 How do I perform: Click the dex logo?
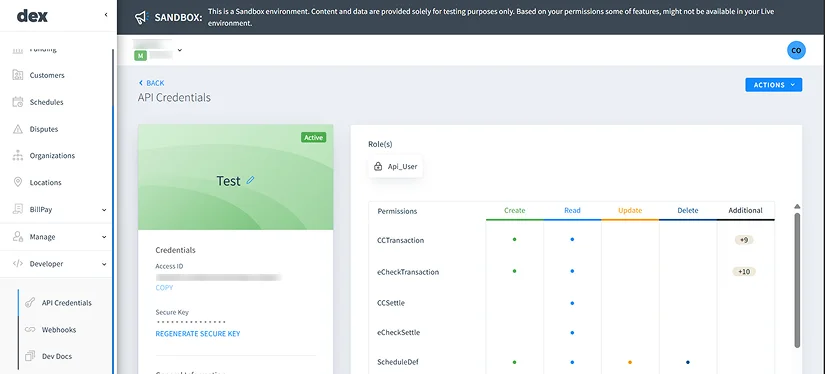click(x=32, y=16)
